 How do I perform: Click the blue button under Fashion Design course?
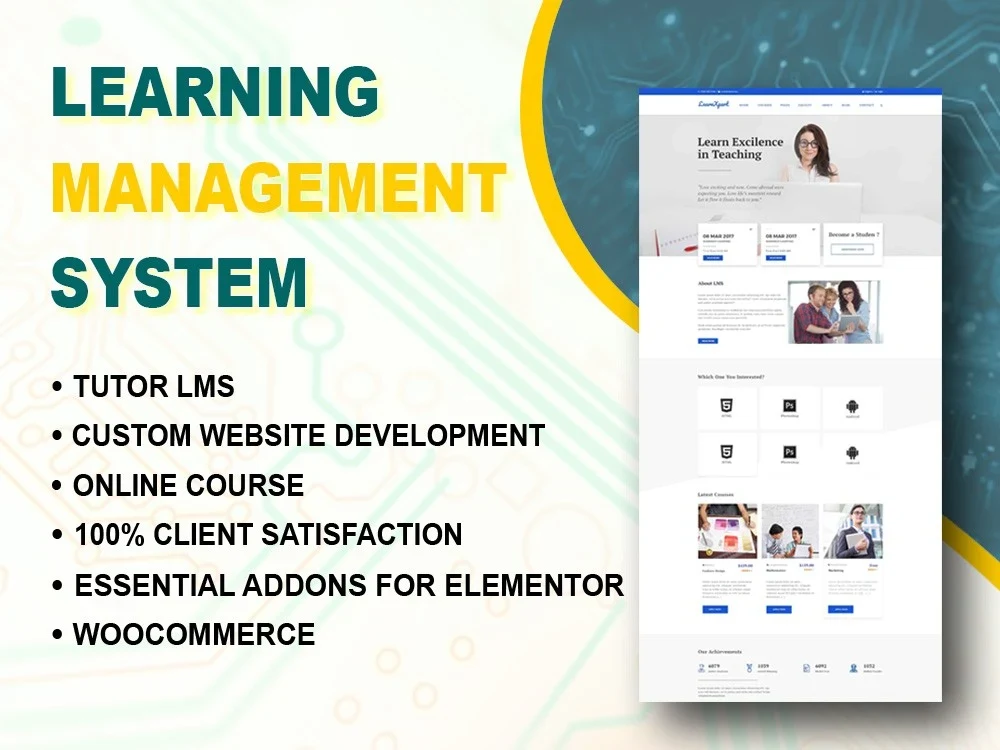(x=714, y=609)
